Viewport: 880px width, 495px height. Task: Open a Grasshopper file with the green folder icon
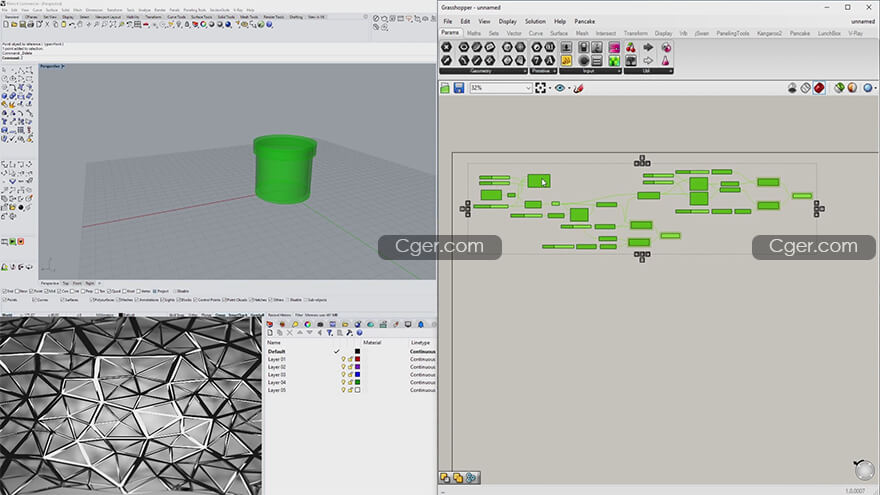click(445, 88)
